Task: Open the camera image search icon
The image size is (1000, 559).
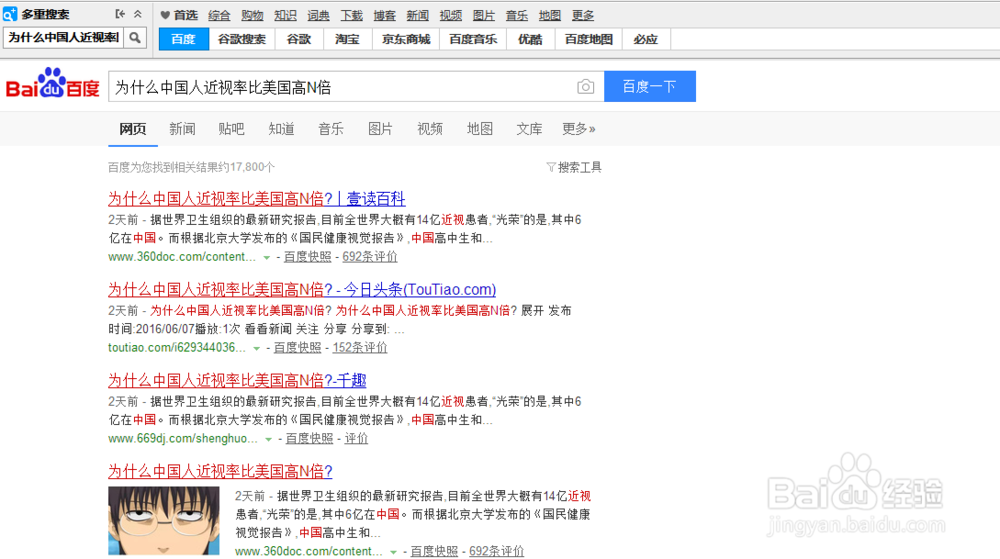Action: pyautogui.click(x=585, y=86)
